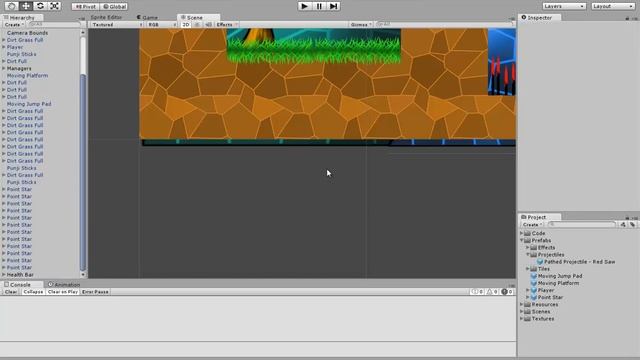This screenshot has width=640, height=360.
Task: Open the Effects dropdown in Scene view
Action: coord(227,24)
